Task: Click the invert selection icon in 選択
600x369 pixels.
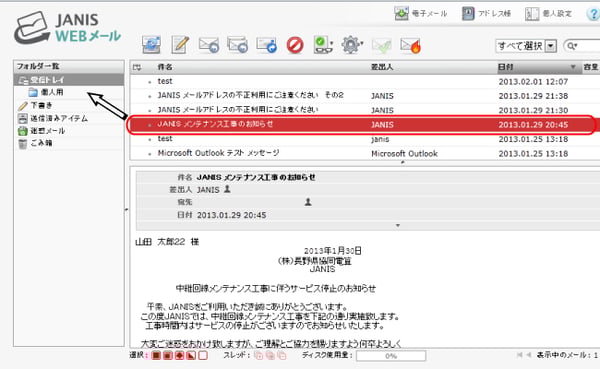Action: (191, 356)
